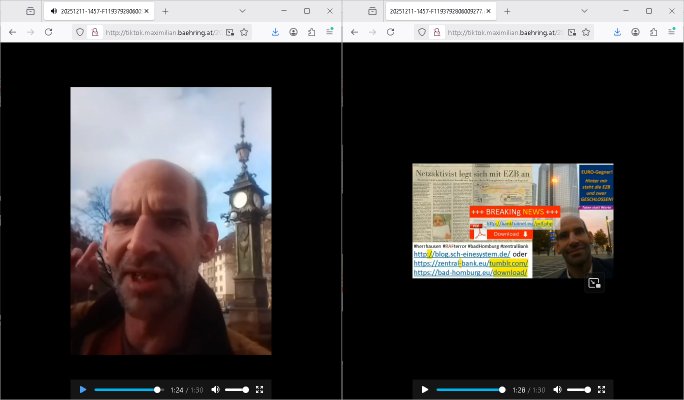
Task: Open the application hamburger menu in right browser
Action: [672, 32]
